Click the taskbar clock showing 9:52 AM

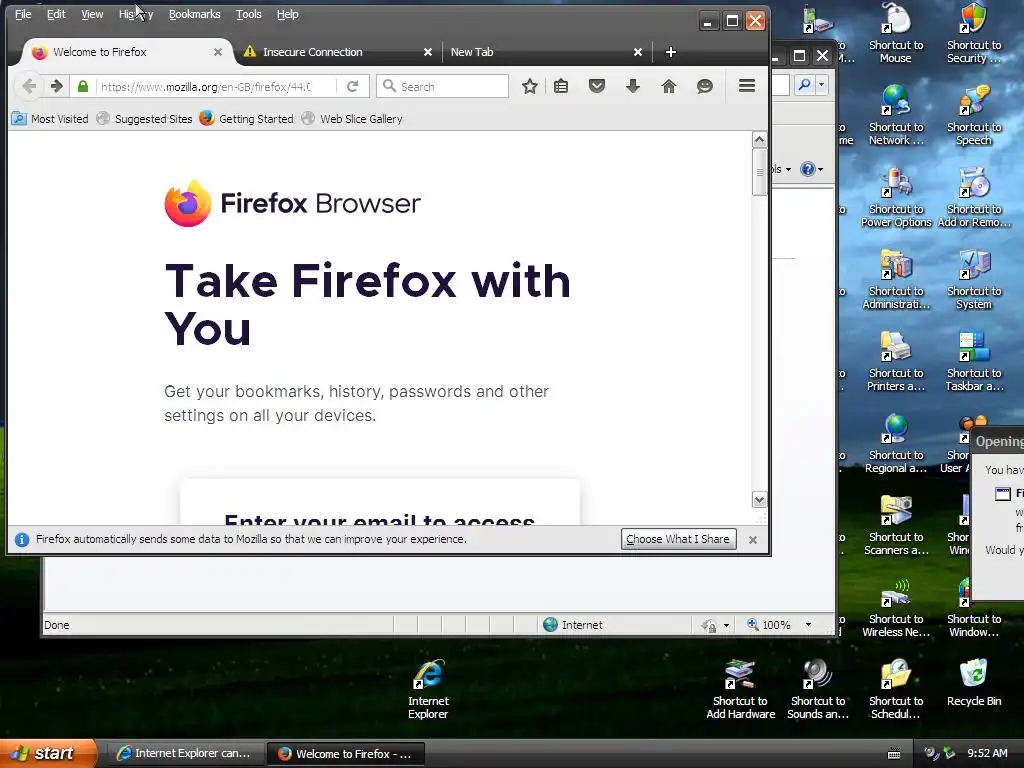987,754
